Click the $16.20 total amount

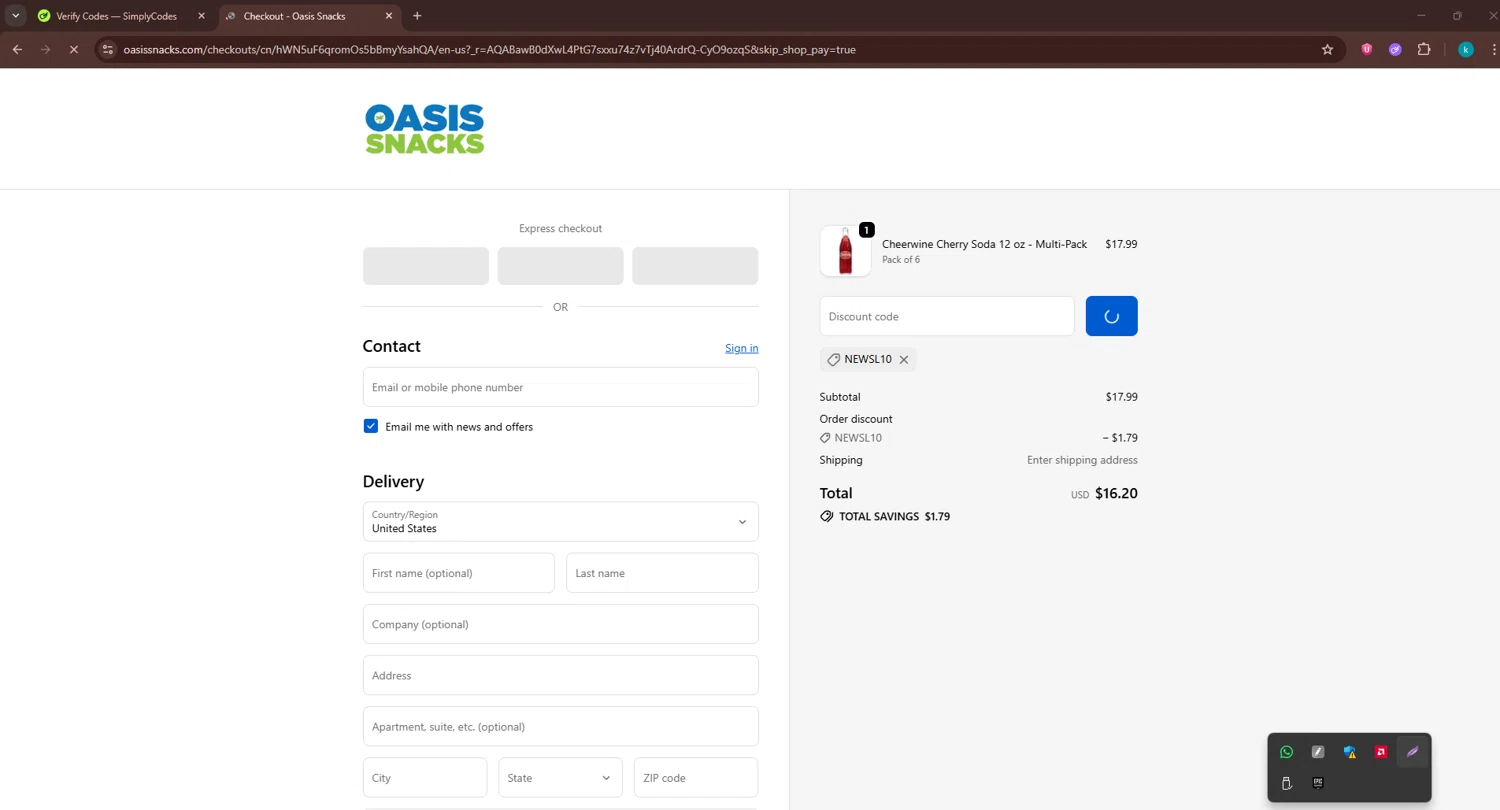[x=1116, y=493]
